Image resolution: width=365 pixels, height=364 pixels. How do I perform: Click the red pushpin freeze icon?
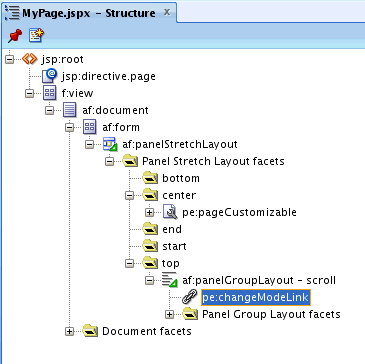[14, 35]
